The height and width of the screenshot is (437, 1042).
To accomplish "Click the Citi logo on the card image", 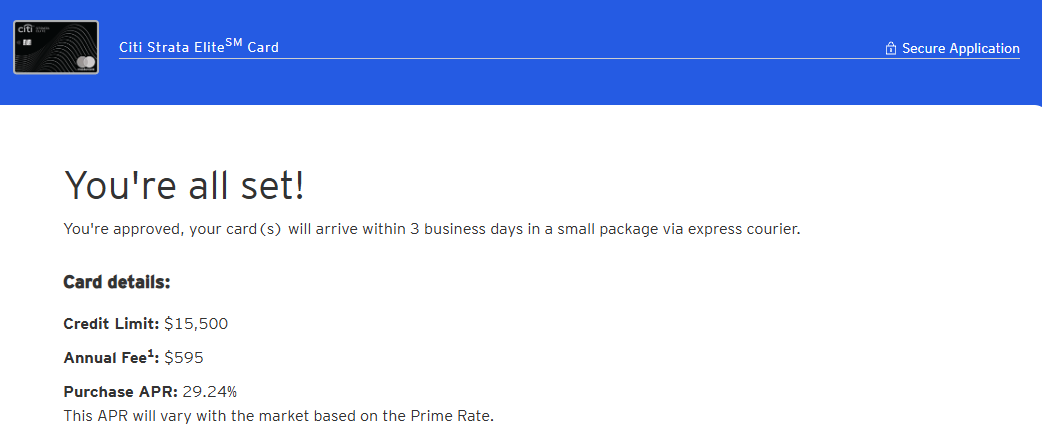I will 24,30.
